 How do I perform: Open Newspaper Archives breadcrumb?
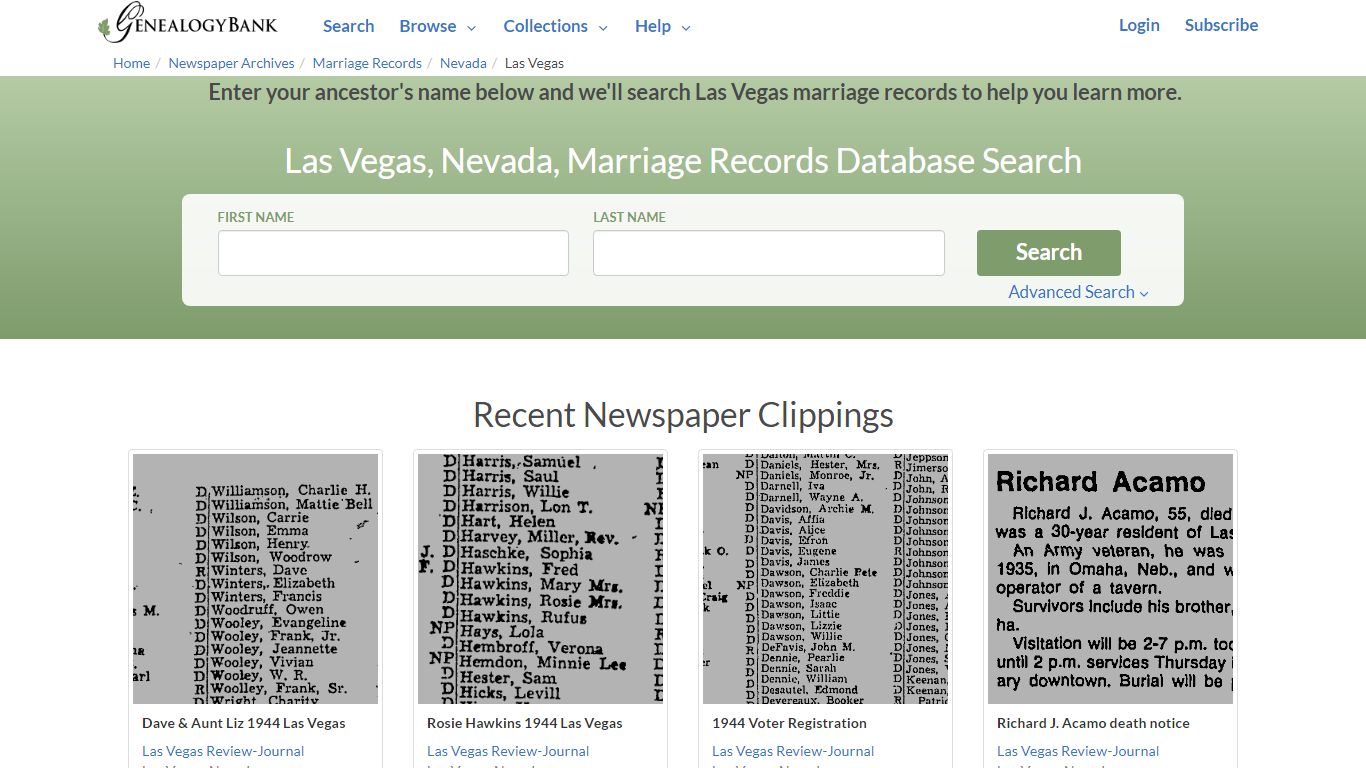tap(231, 63)
